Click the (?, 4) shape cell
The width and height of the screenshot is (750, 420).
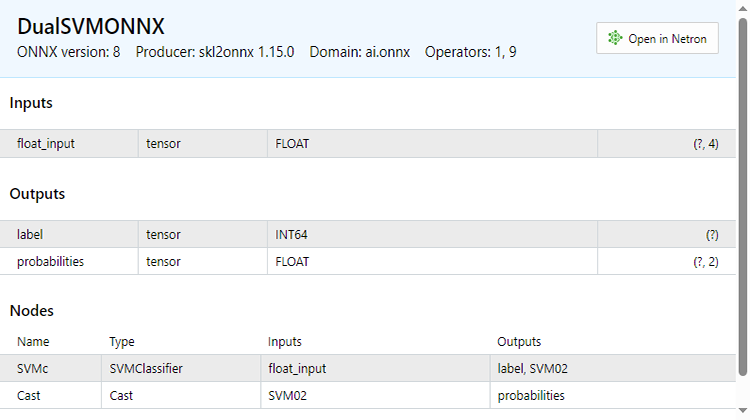[x=667, y=144]
